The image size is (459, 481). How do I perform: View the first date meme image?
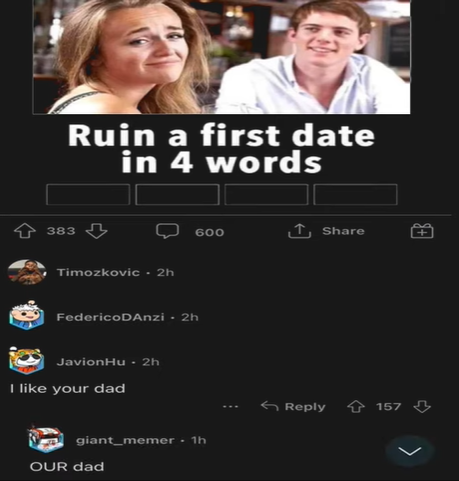coord(222,57)
